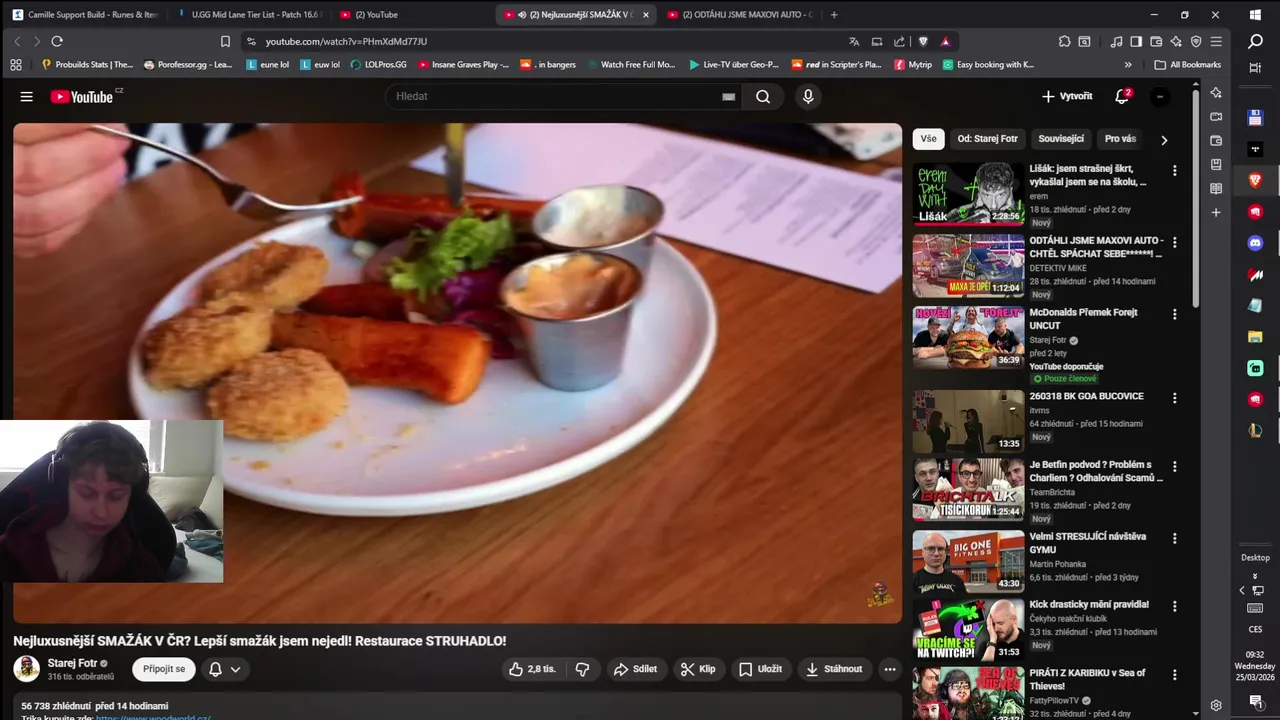The width and height of the screenshot is (1280, 720).
Task: Click the translate page icon in the address bar
Action: coord(854,41)
